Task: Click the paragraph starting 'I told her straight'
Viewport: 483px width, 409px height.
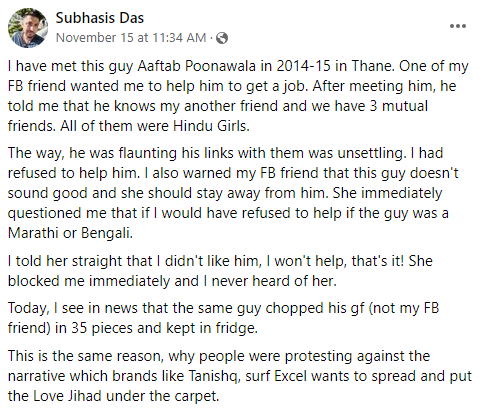Action: point(220,271)
